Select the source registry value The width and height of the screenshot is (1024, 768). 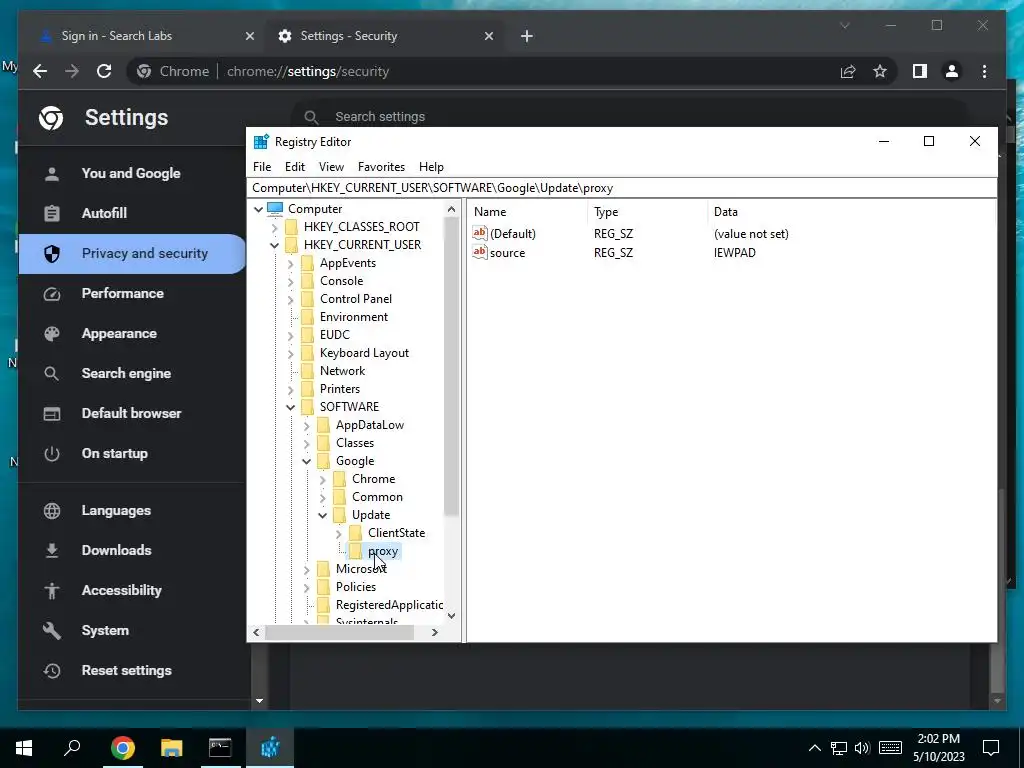[x=507, y=253]
